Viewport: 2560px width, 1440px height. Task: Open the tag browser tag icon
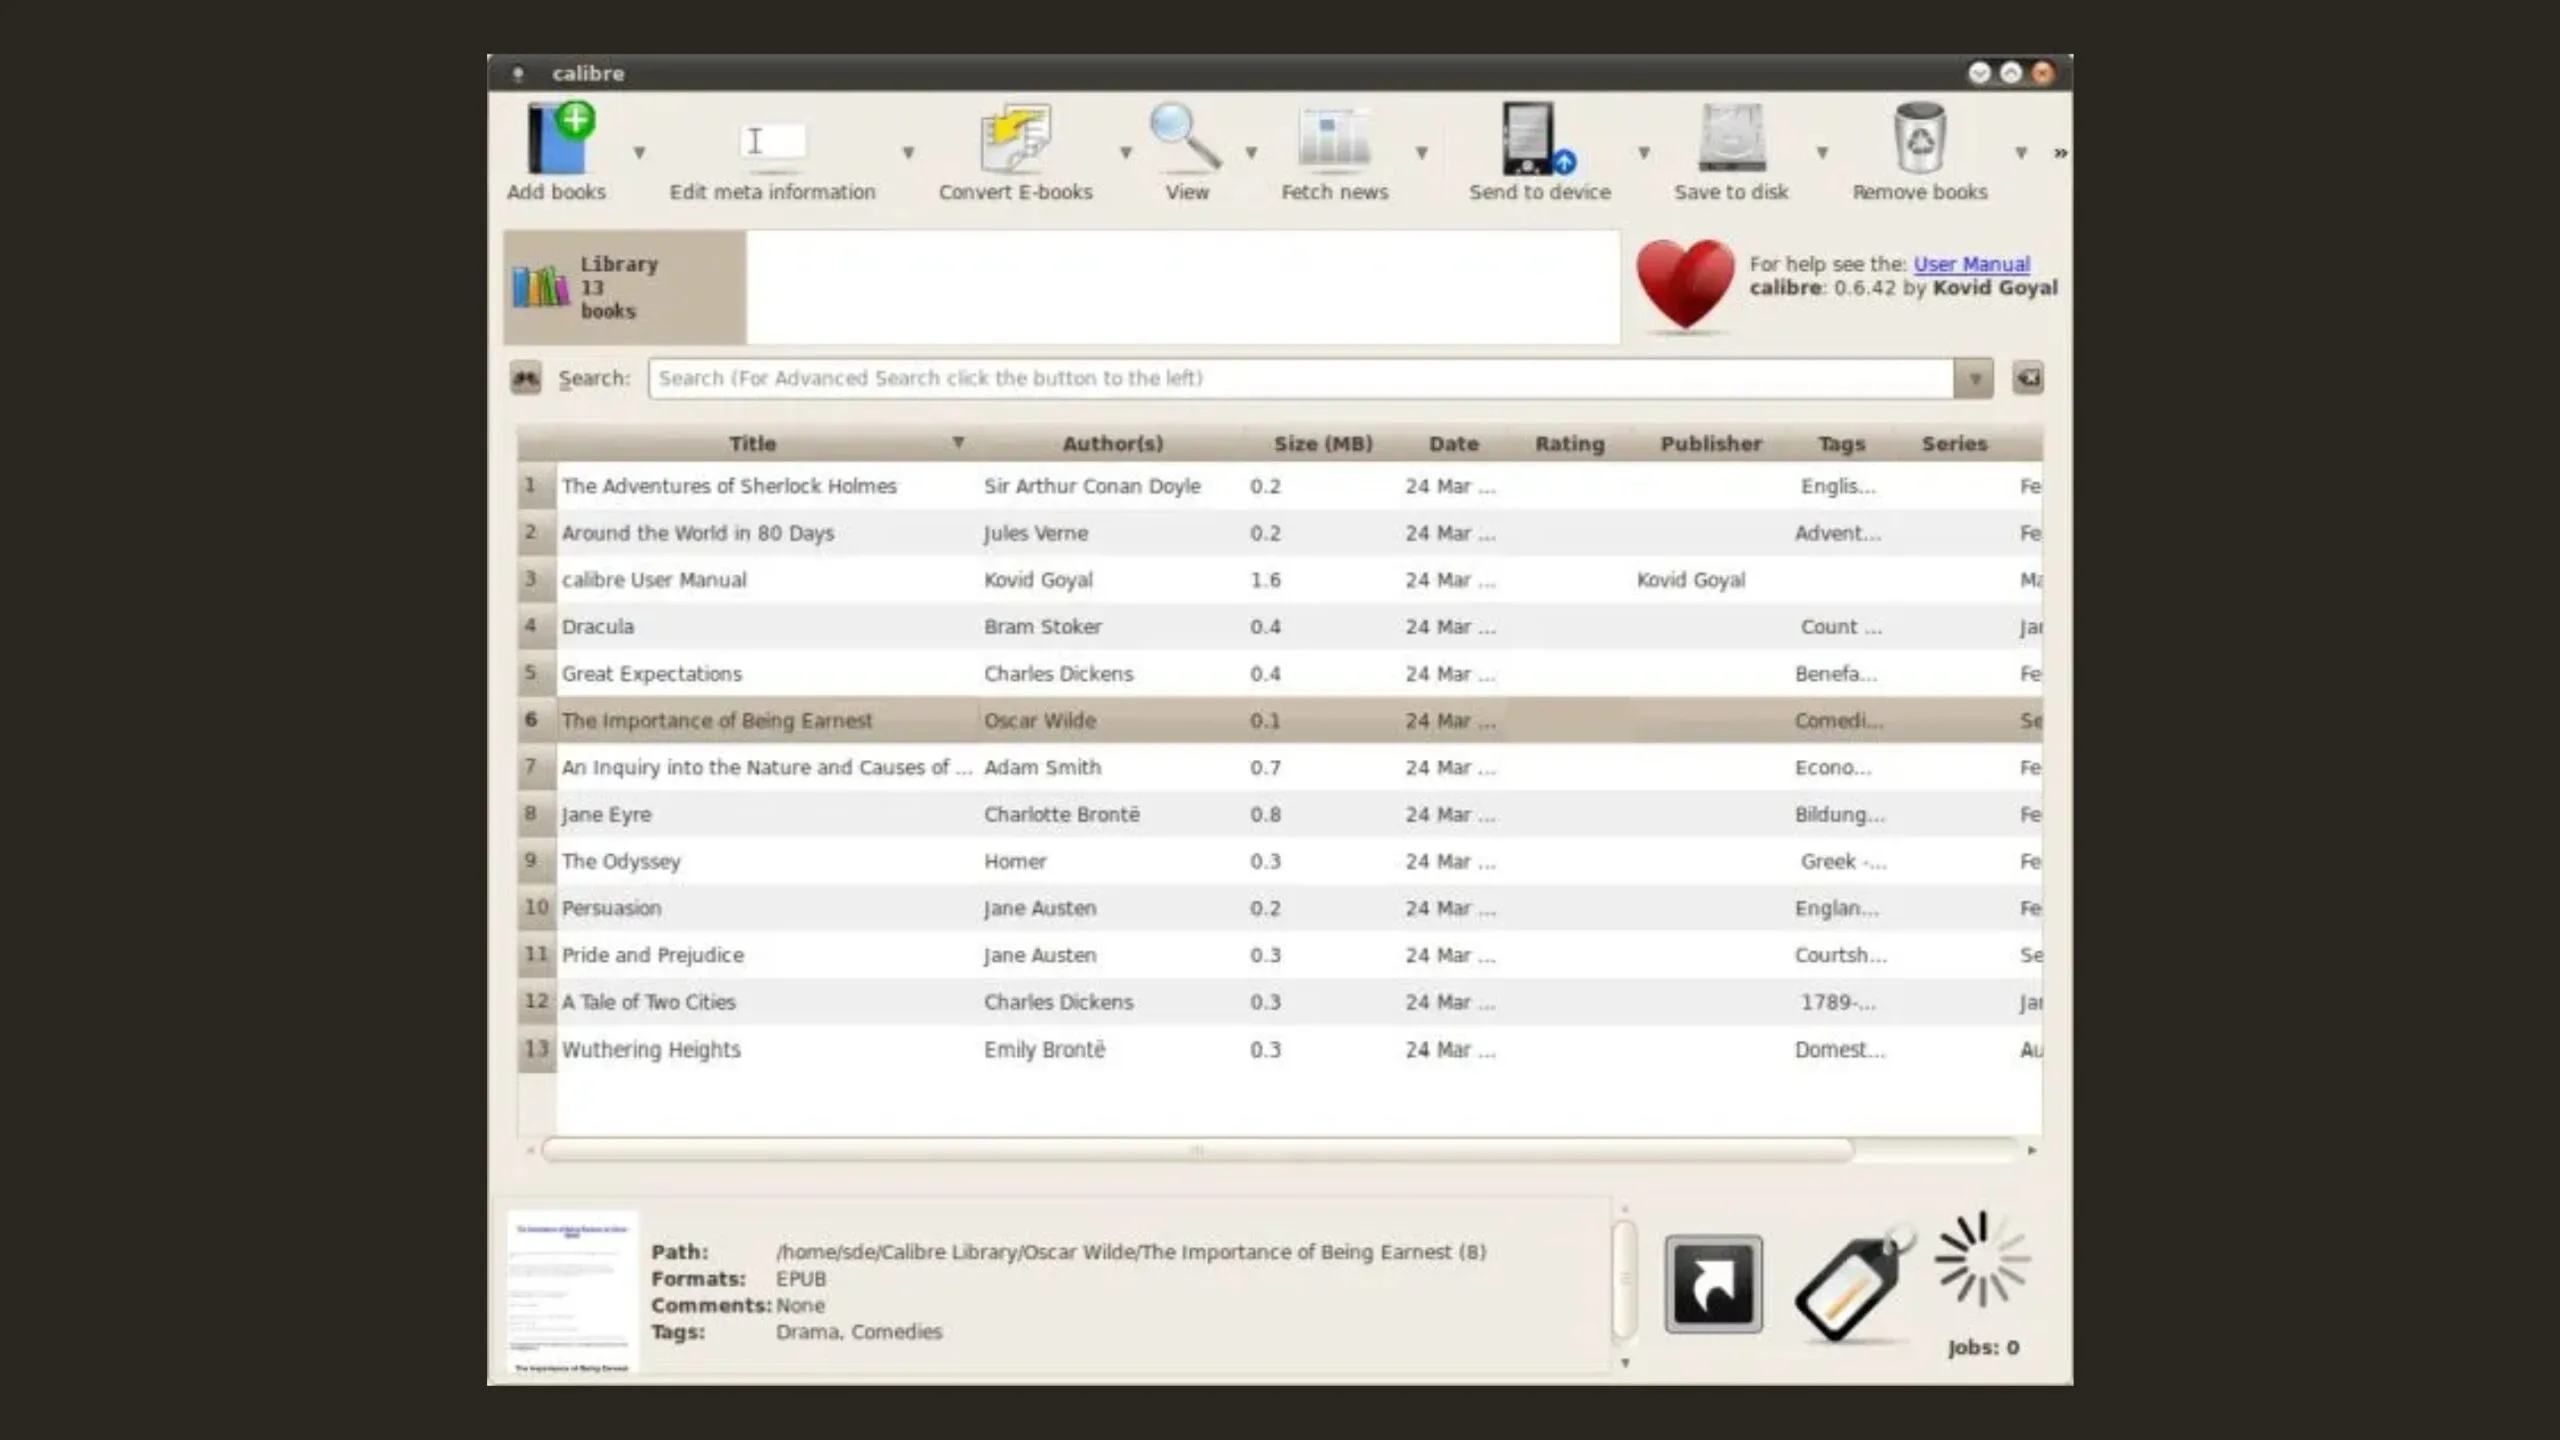pyautogui.click(x=1853, y=1284)
